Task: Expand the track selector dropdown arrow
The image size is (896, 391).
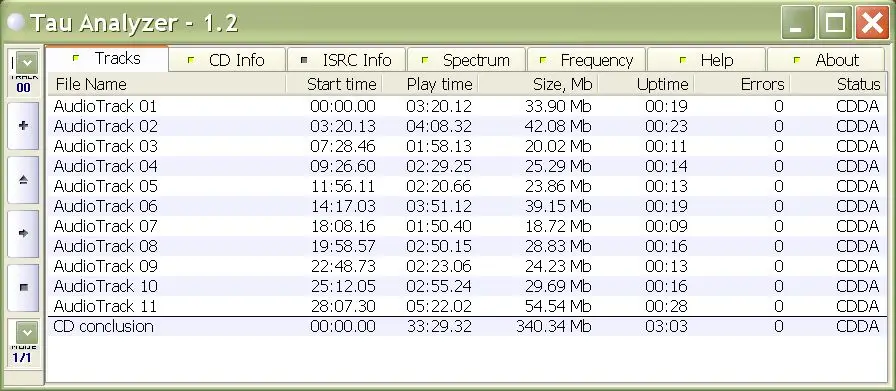Action: [x=26, y=62]
